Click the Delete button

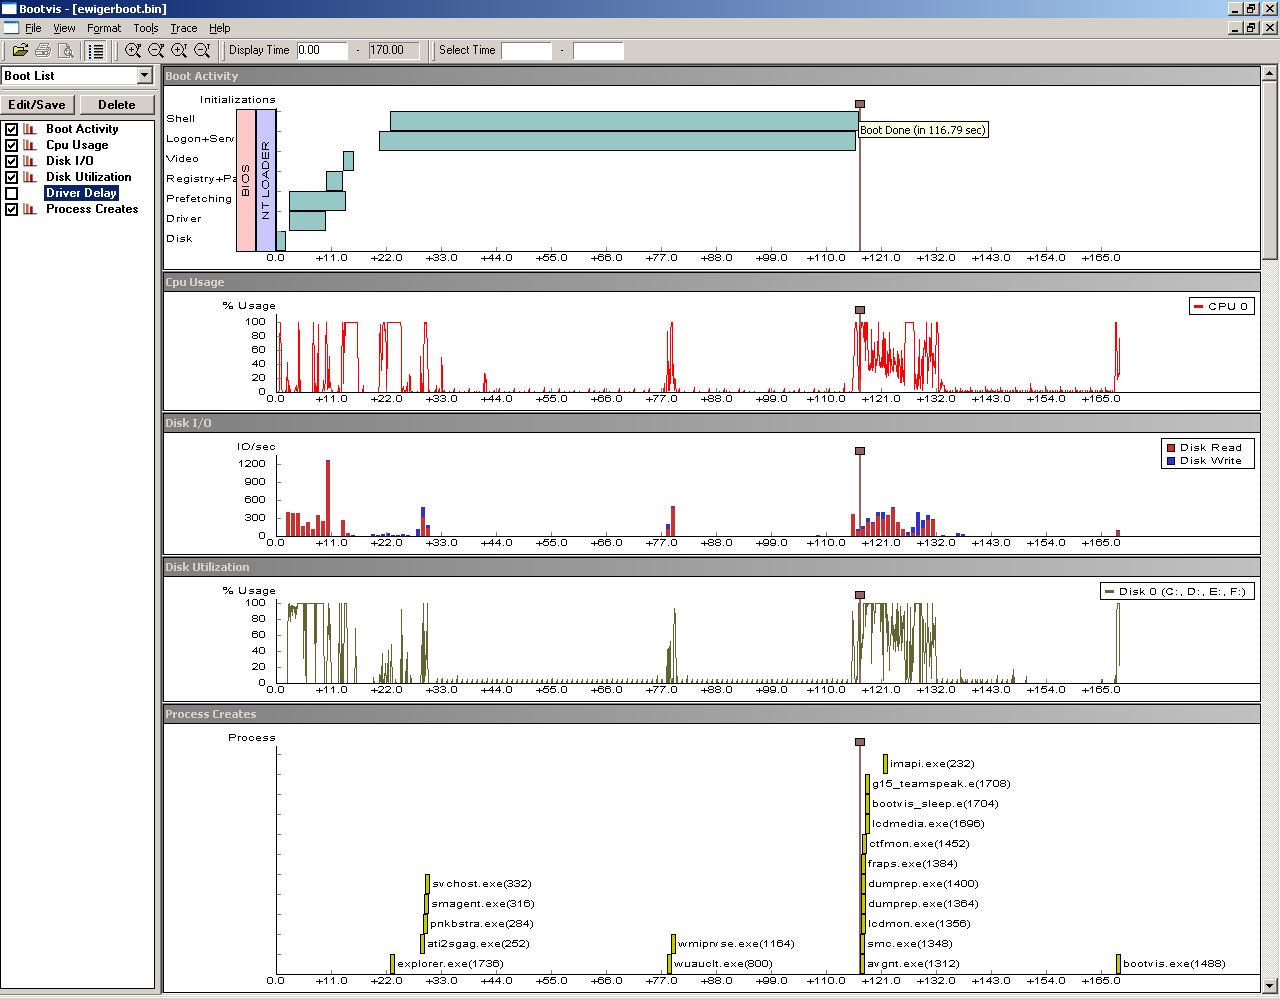[117, 105]
